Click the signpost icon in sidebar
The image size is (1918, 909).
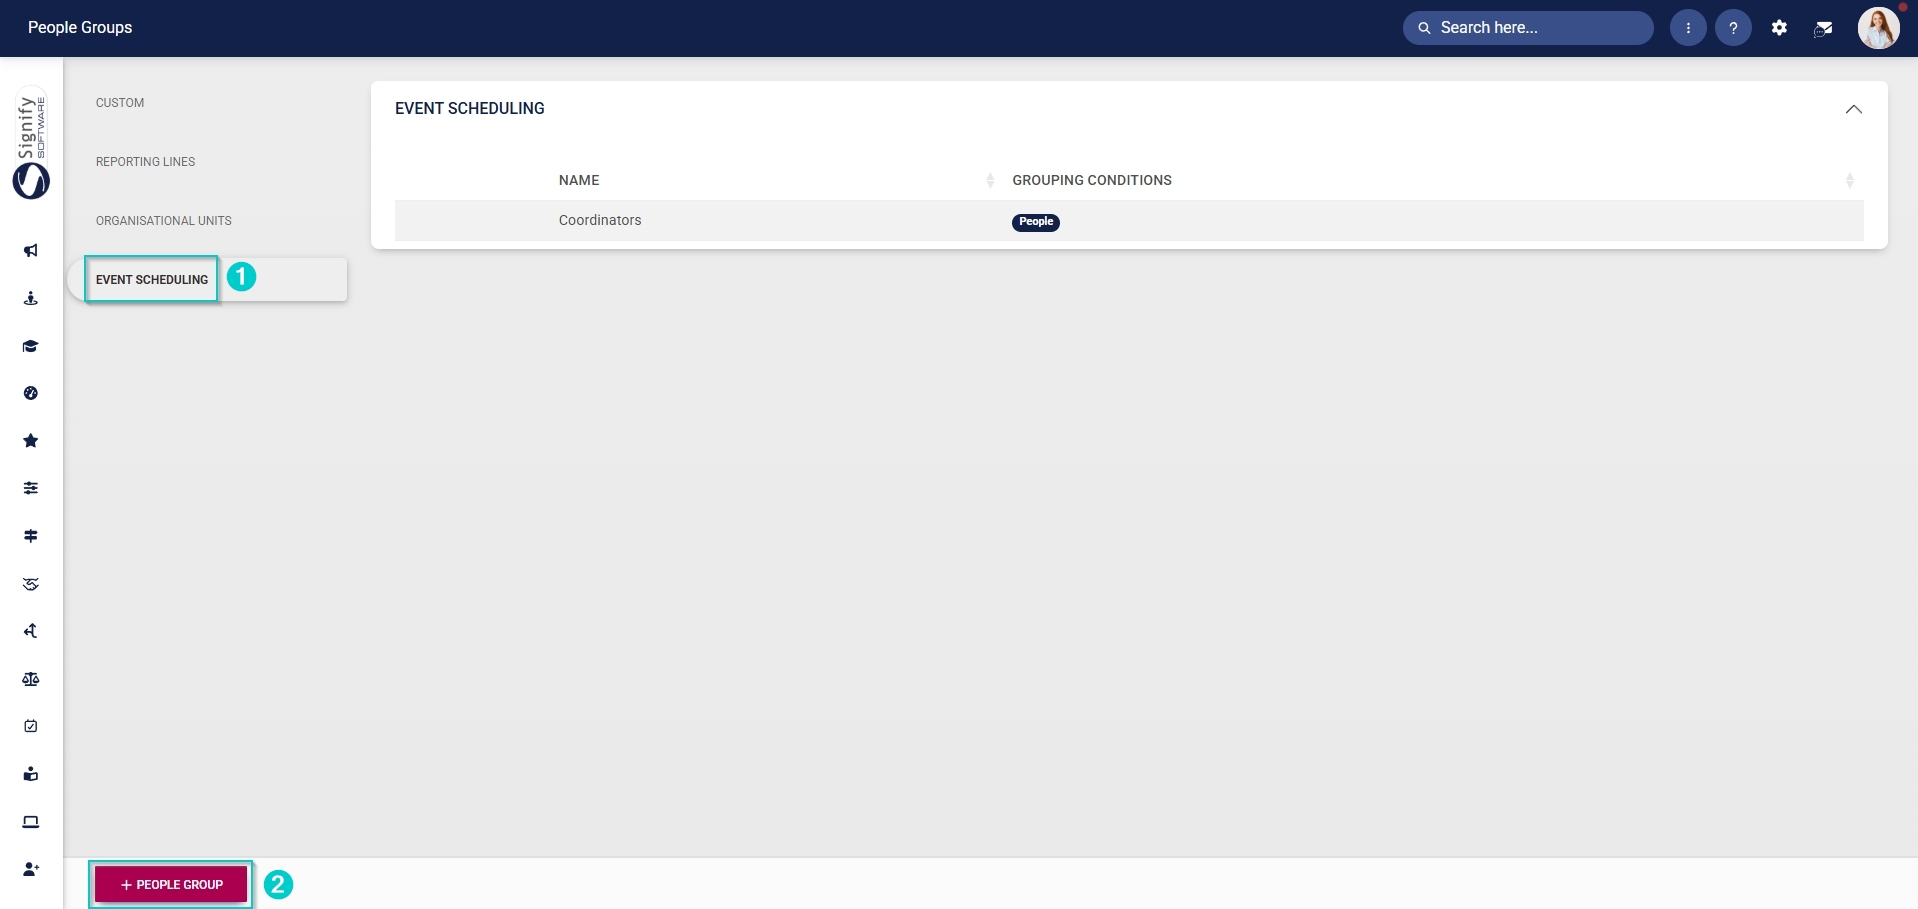click(31, 536)
